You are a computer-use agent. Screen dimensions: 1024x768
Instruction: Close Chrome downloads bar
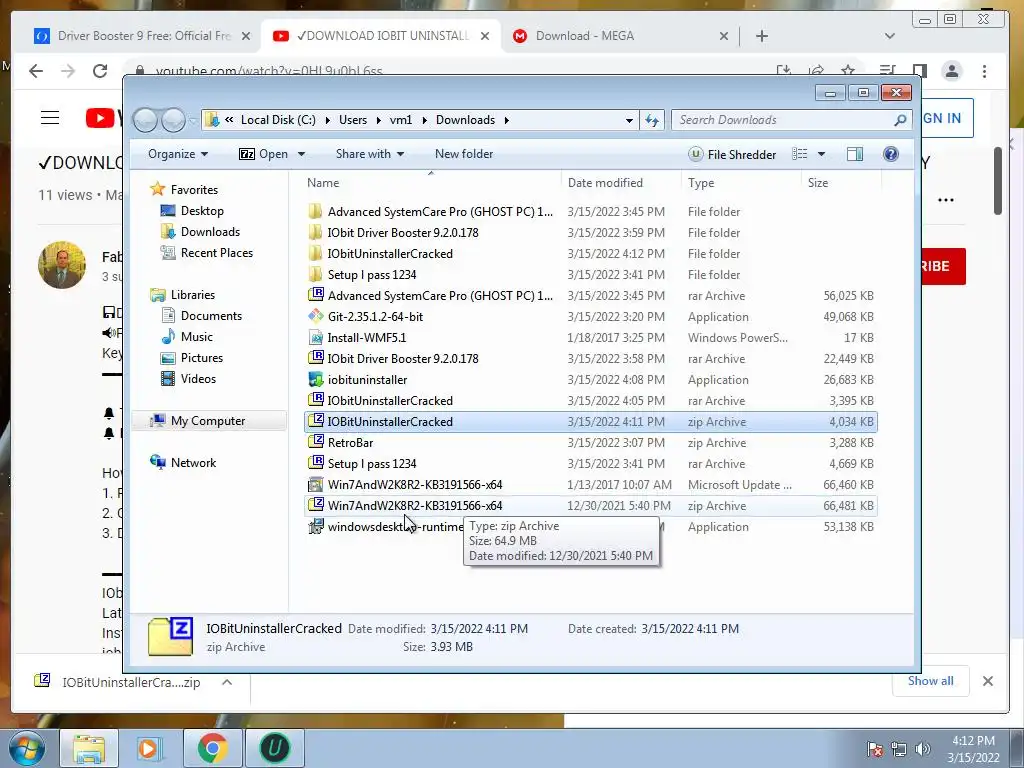pos(987,681)
